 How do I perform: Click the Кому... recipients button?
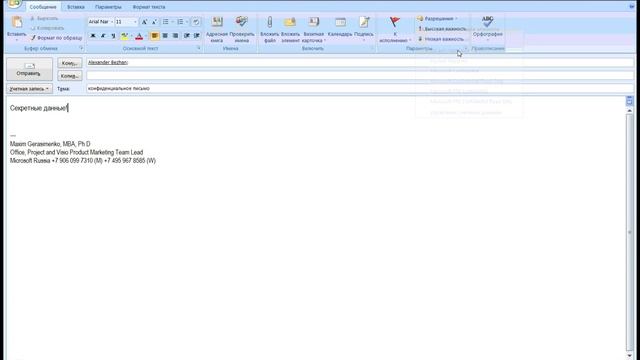(70, 63)
